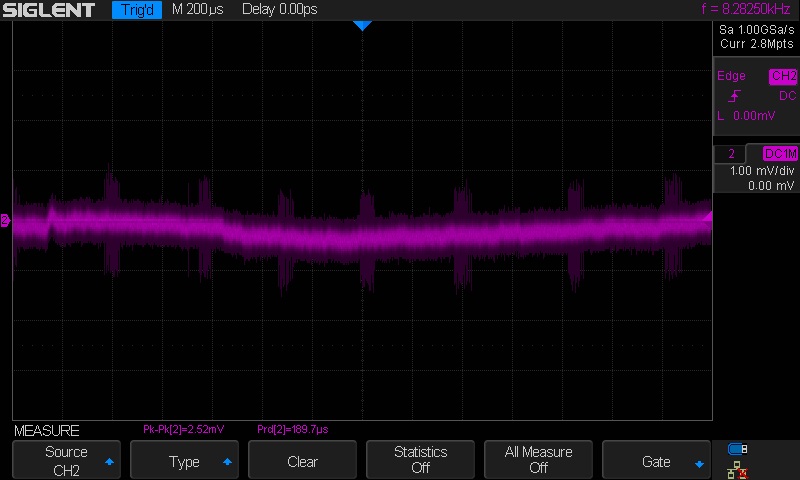Screen dimensions: 800x480
Task: Select the 0.00 mV channel offset value
Action: point(771,186)
